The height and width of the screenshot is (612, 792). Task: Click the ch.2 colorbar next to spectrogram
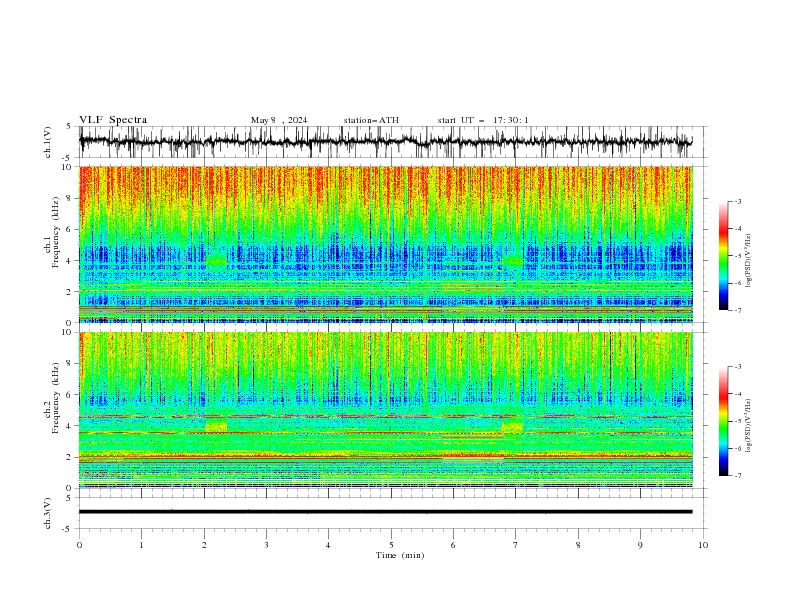tap(724, 421)
